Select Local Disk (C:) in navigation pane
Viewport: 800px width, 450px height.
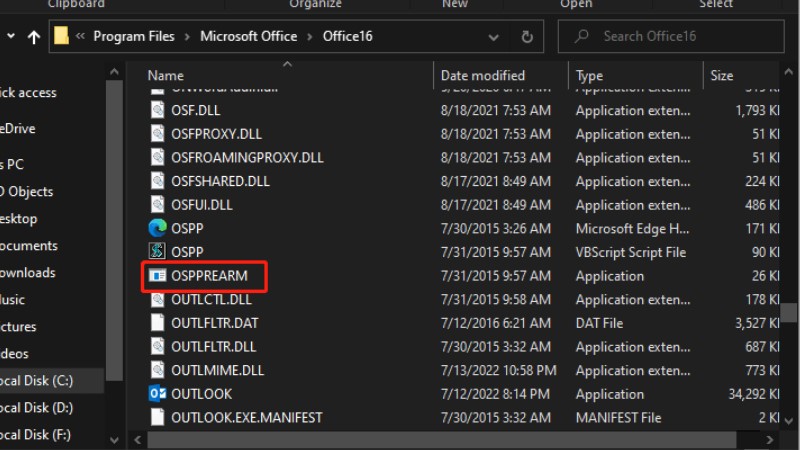pyautogui.click(x=37, y=380)
